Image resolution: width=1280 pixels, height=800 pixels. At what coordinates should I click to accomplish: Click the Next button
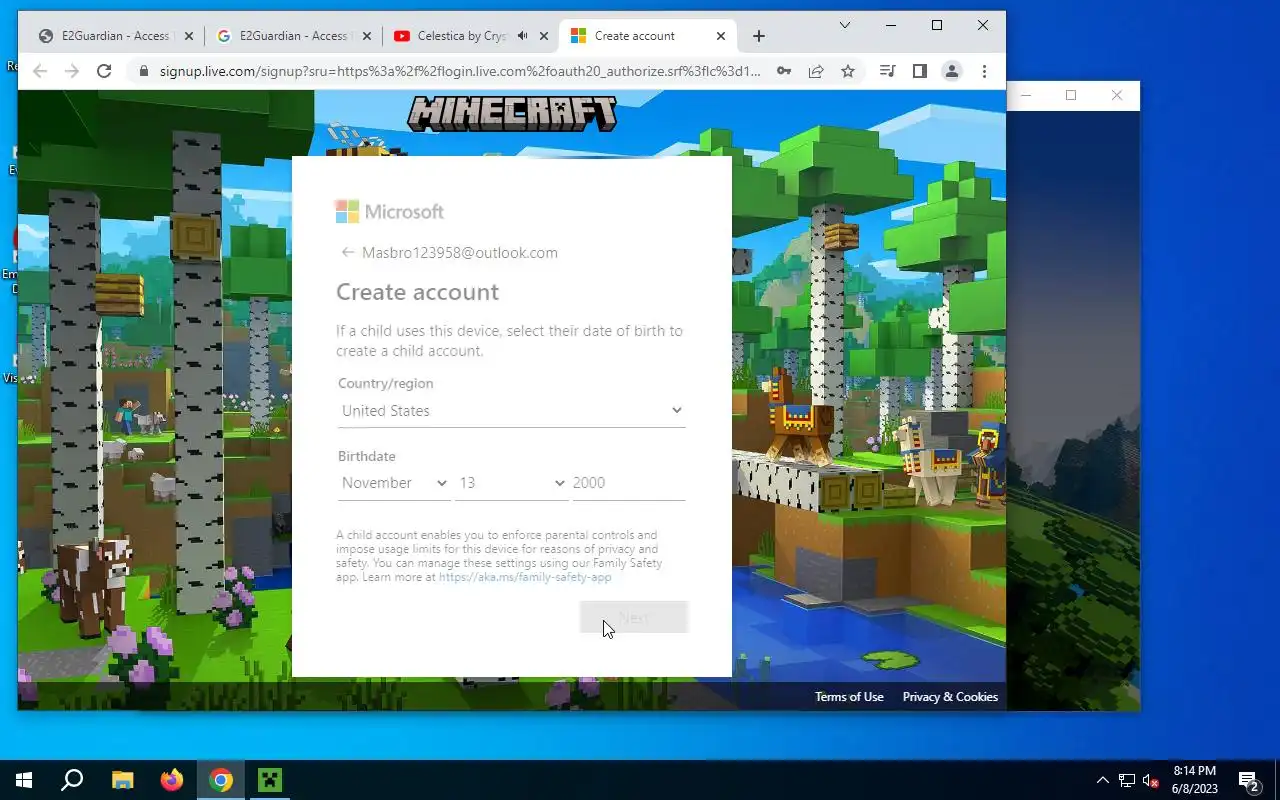634,618
